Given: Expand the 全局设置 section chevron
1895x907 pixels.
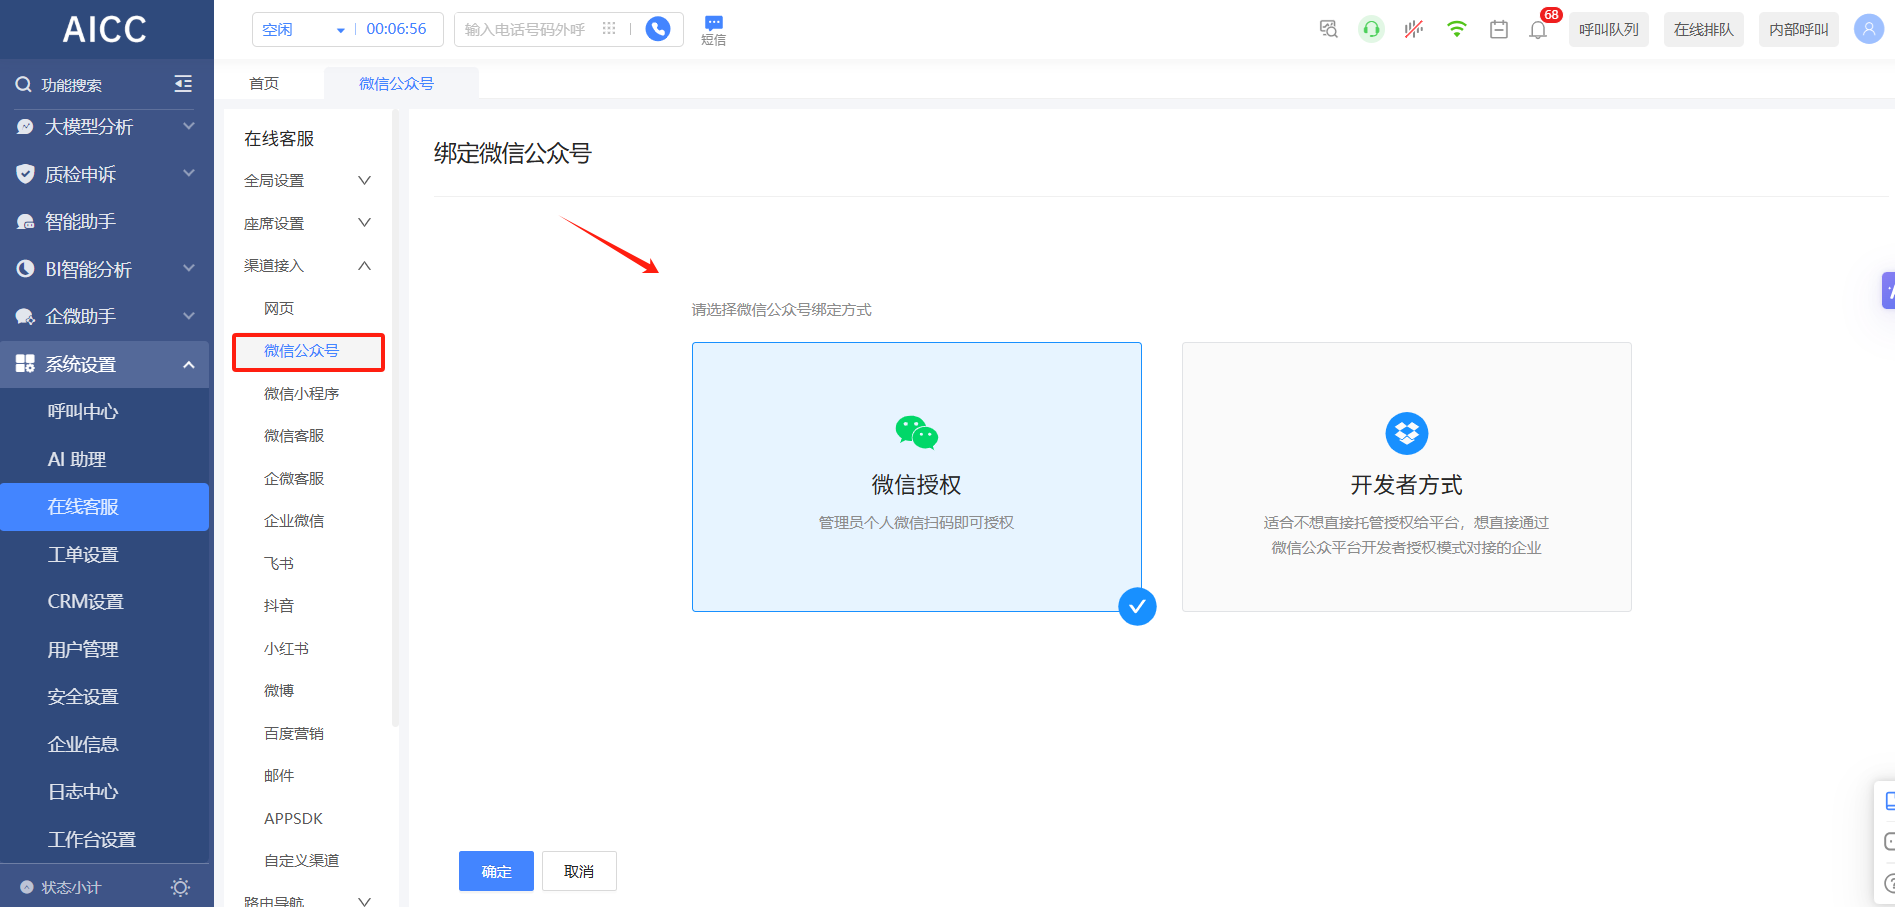Looking at the screenshot, I should (364, 180).
